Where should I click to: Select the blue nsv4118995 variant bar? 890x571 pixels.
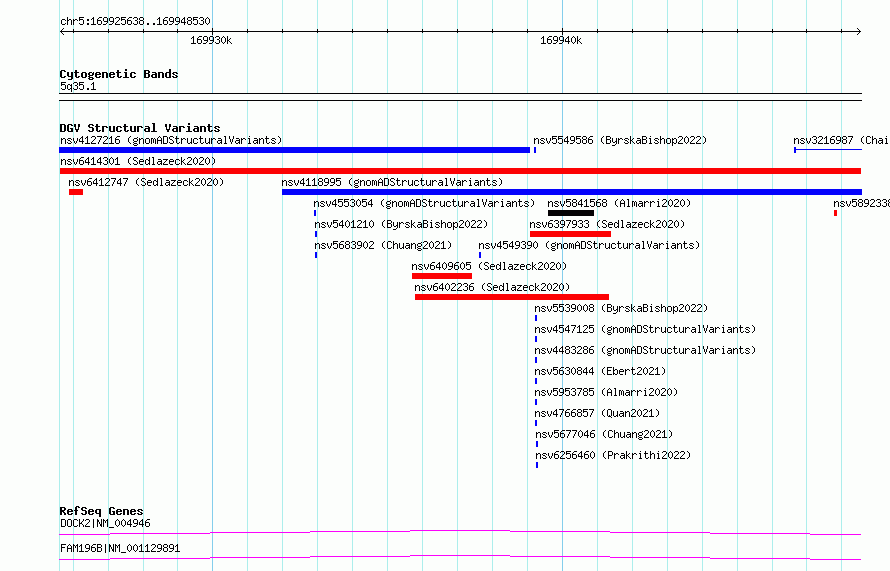tap(572, 192)
